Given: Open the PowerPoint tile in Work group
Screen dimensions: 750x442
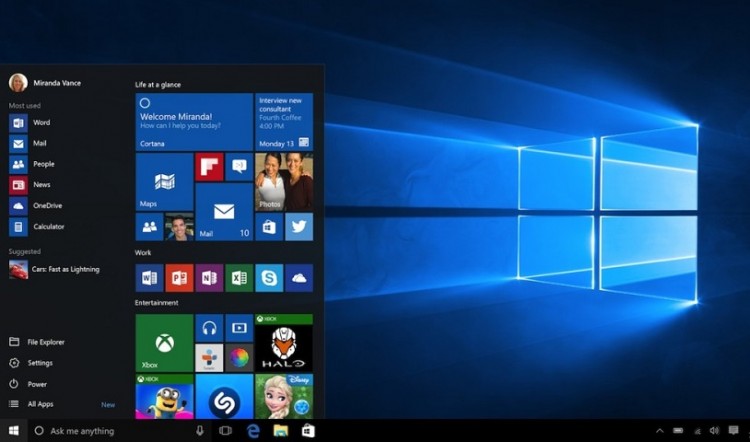Looking at the screenshot, I should [x=179, y=278].
